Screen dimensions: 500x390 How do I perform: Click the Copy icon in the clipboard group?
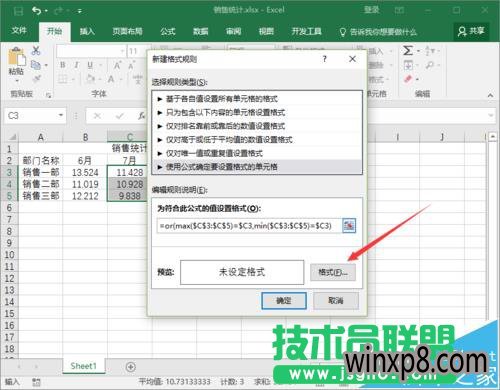[x=35, y=65]
